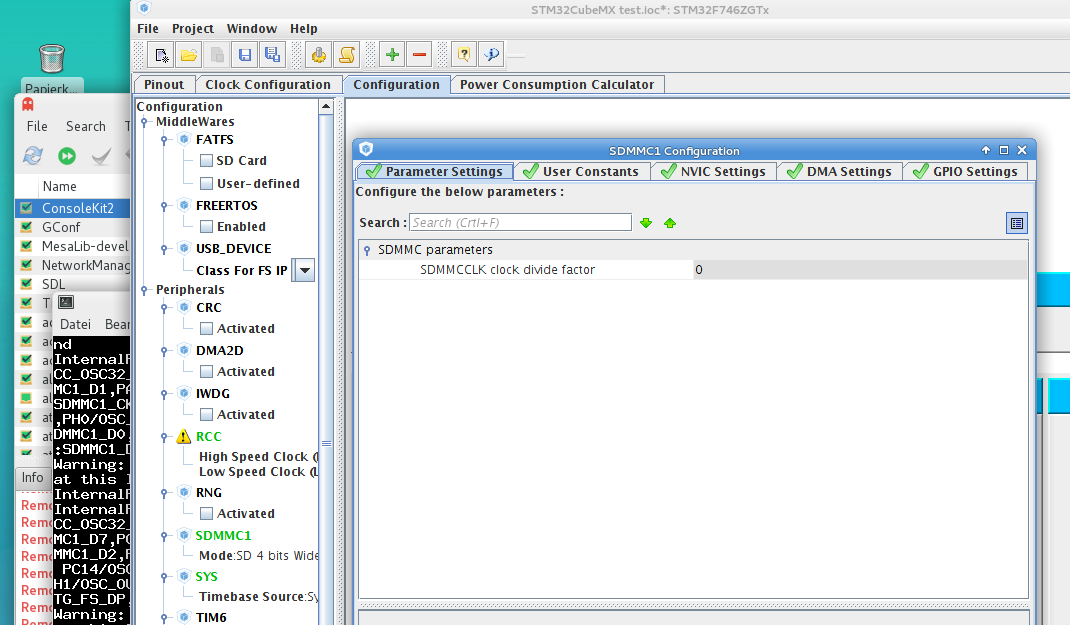The height and width of the screenshot is (625, 1070).
Task: Collapse the SDMMC1 tree node
Action: [164, 536]
